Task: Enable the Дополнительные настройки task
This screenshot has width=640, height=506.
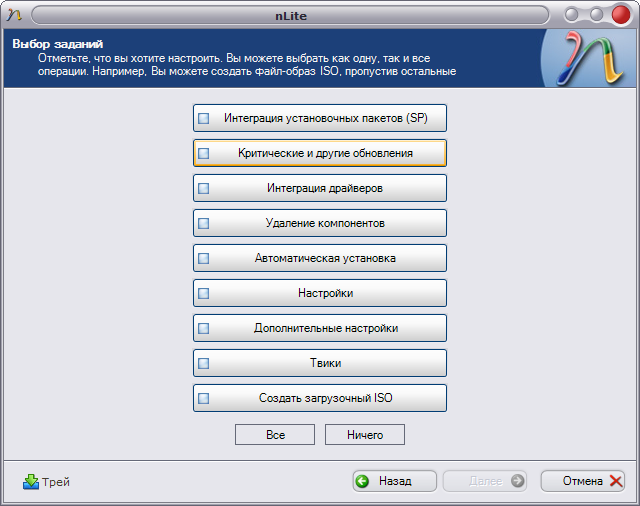Action: 204,328
